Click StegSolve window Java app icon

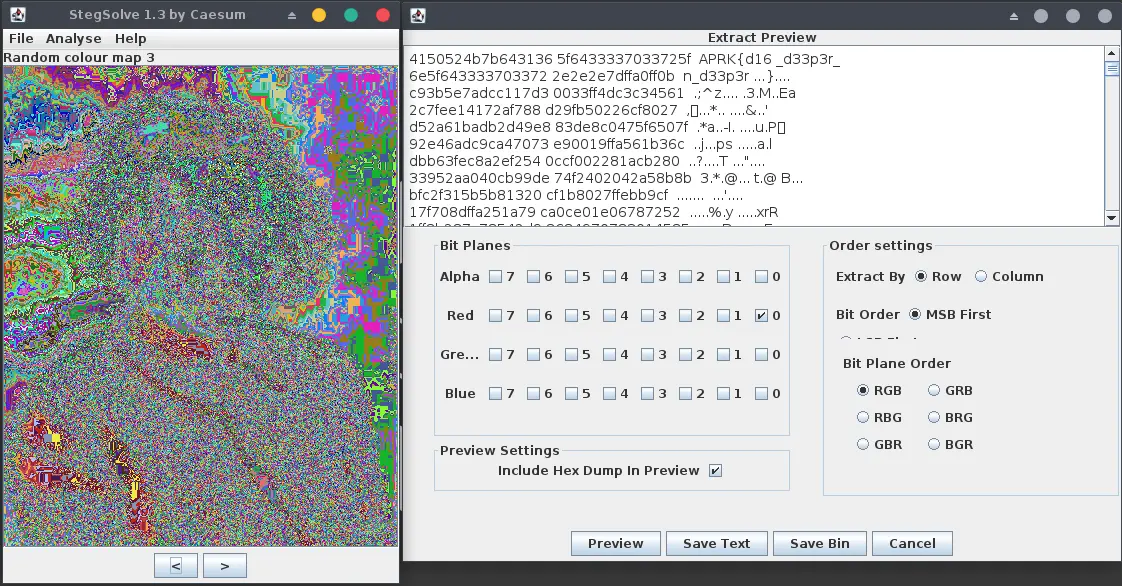click(x=17, y=14)
